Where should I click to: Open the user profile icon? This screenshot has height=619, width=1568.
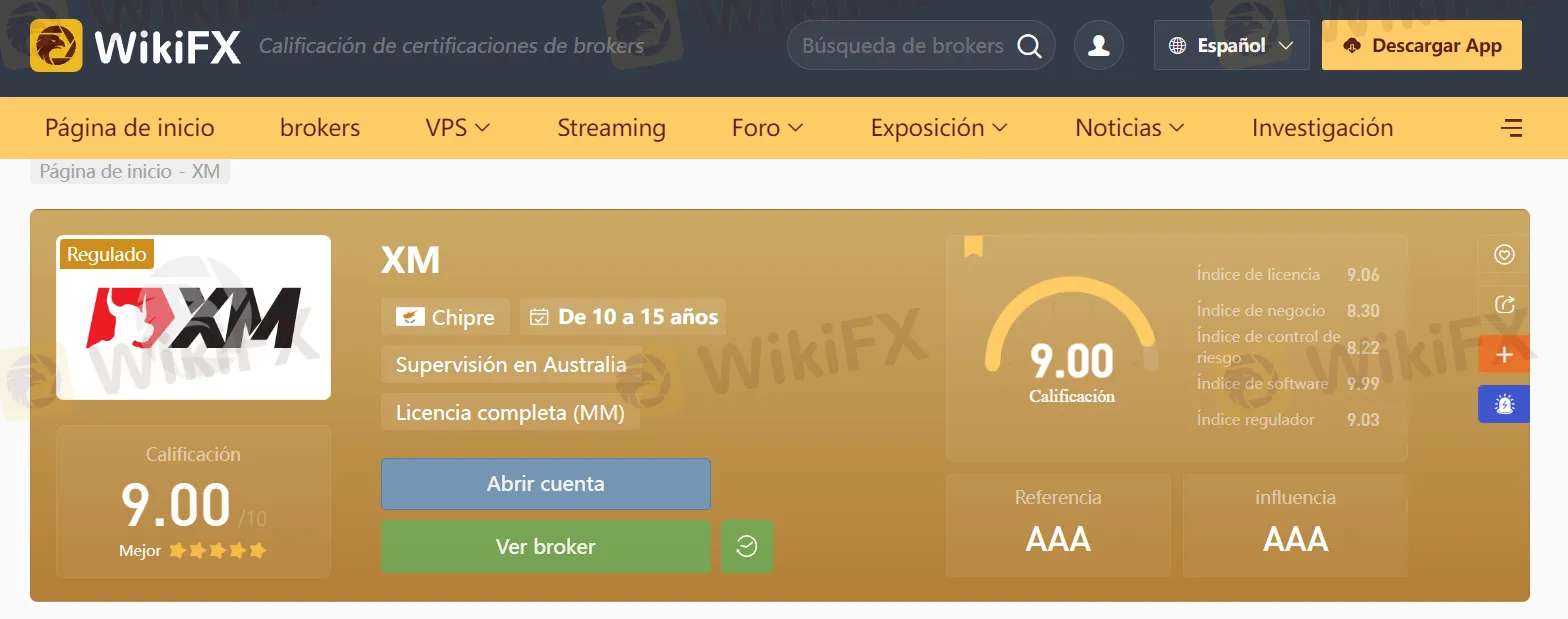point(1099,46)
